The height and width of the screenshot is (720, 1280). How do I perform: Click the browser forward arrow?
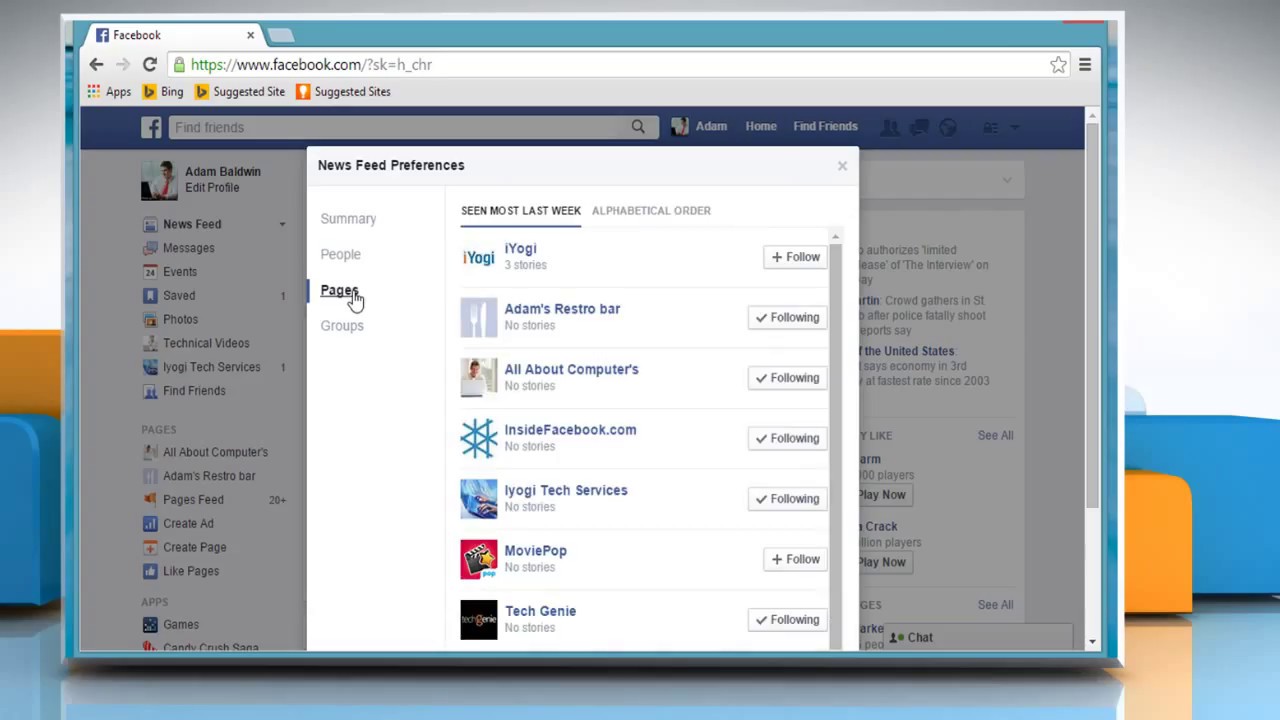point(123,65)
